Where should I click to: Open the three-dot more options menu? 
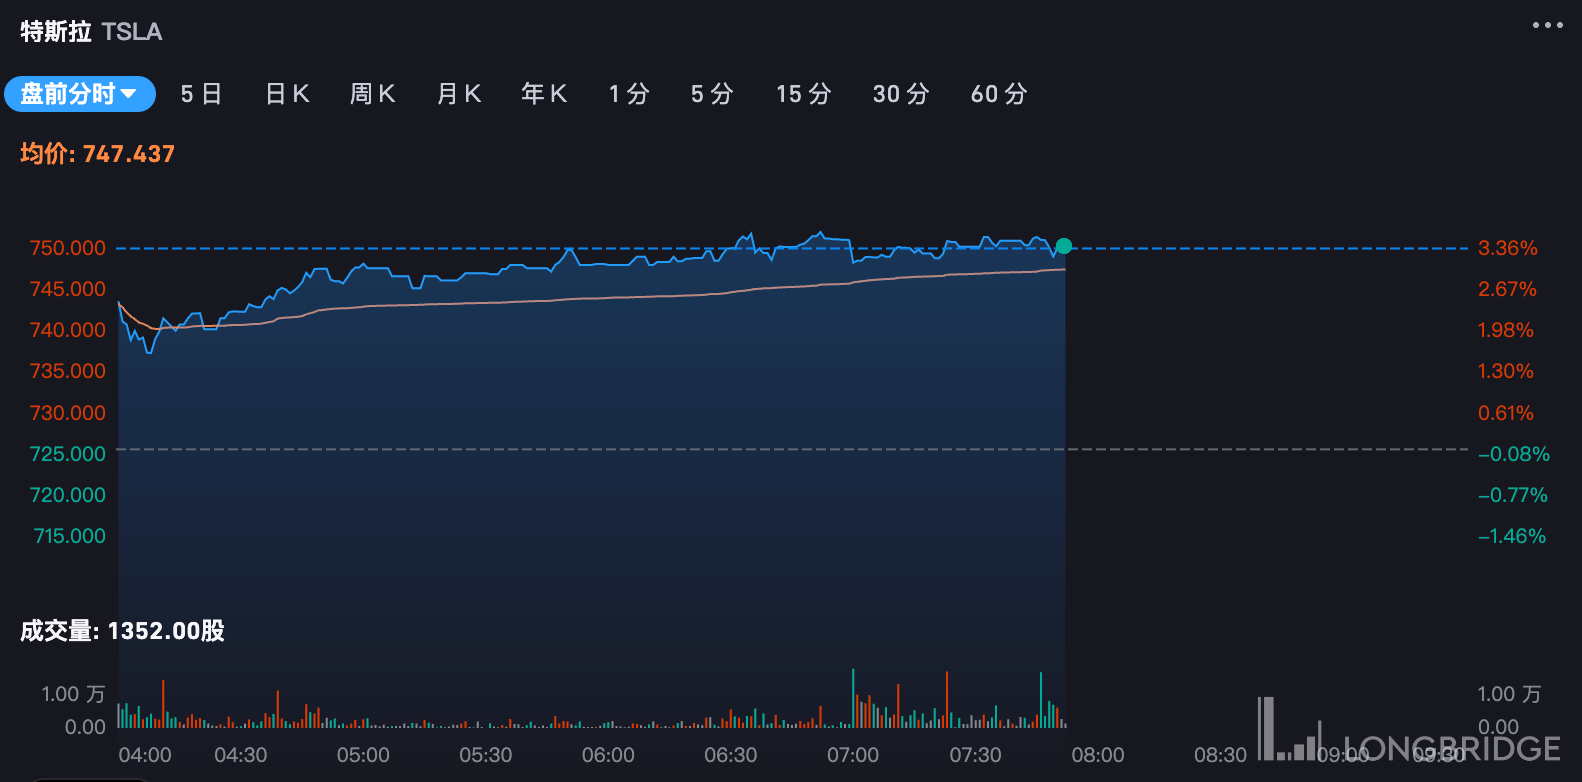point(1547,26)
